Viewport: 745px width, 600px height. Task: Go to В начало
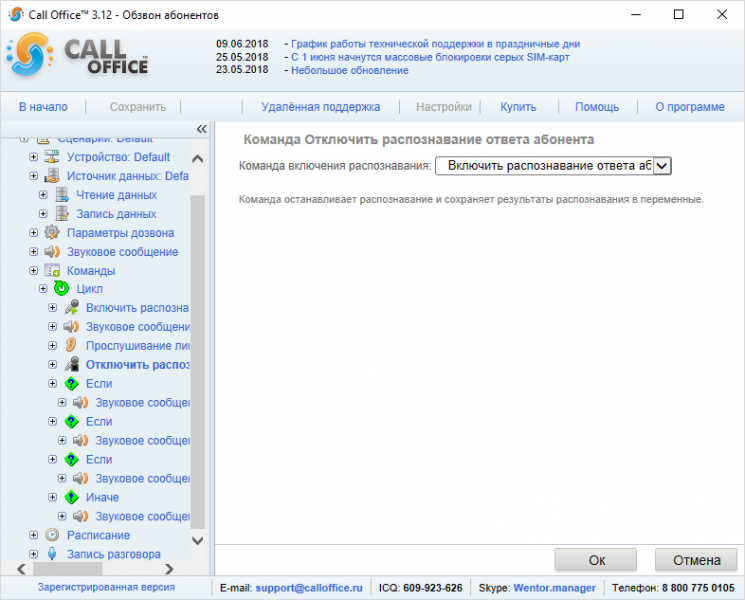[43, 107]
